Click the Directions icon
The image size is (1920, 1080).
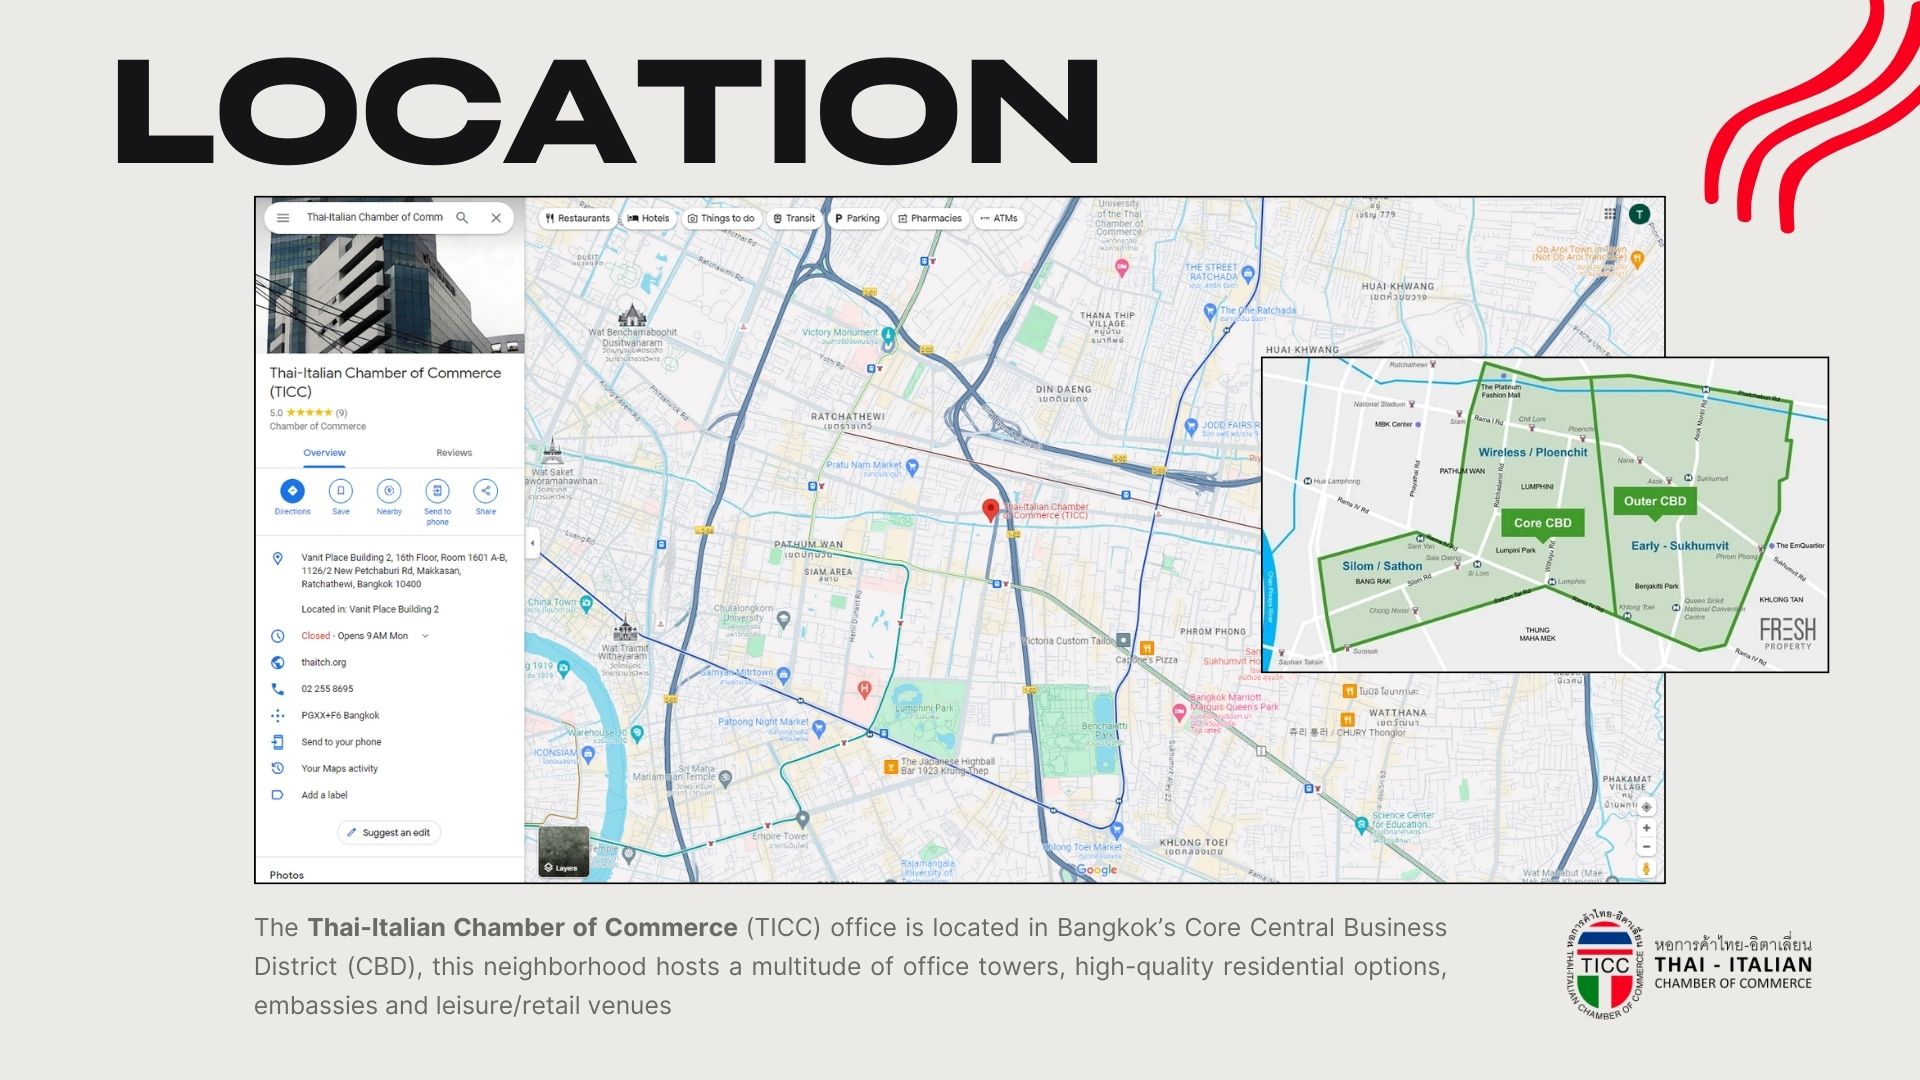pos(292,491)
